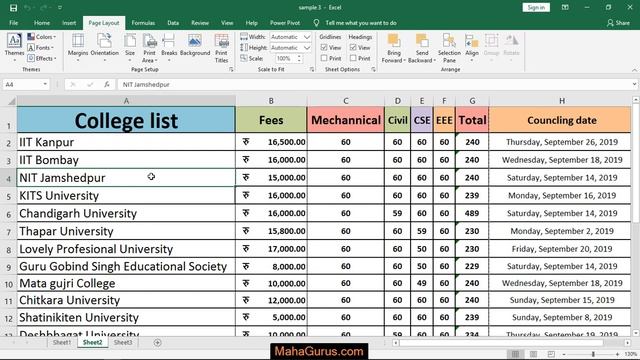This screenshot has height=360, width=640.
Task: Open the Name Box dropdown arrow
Action: [x=45, y=84]
